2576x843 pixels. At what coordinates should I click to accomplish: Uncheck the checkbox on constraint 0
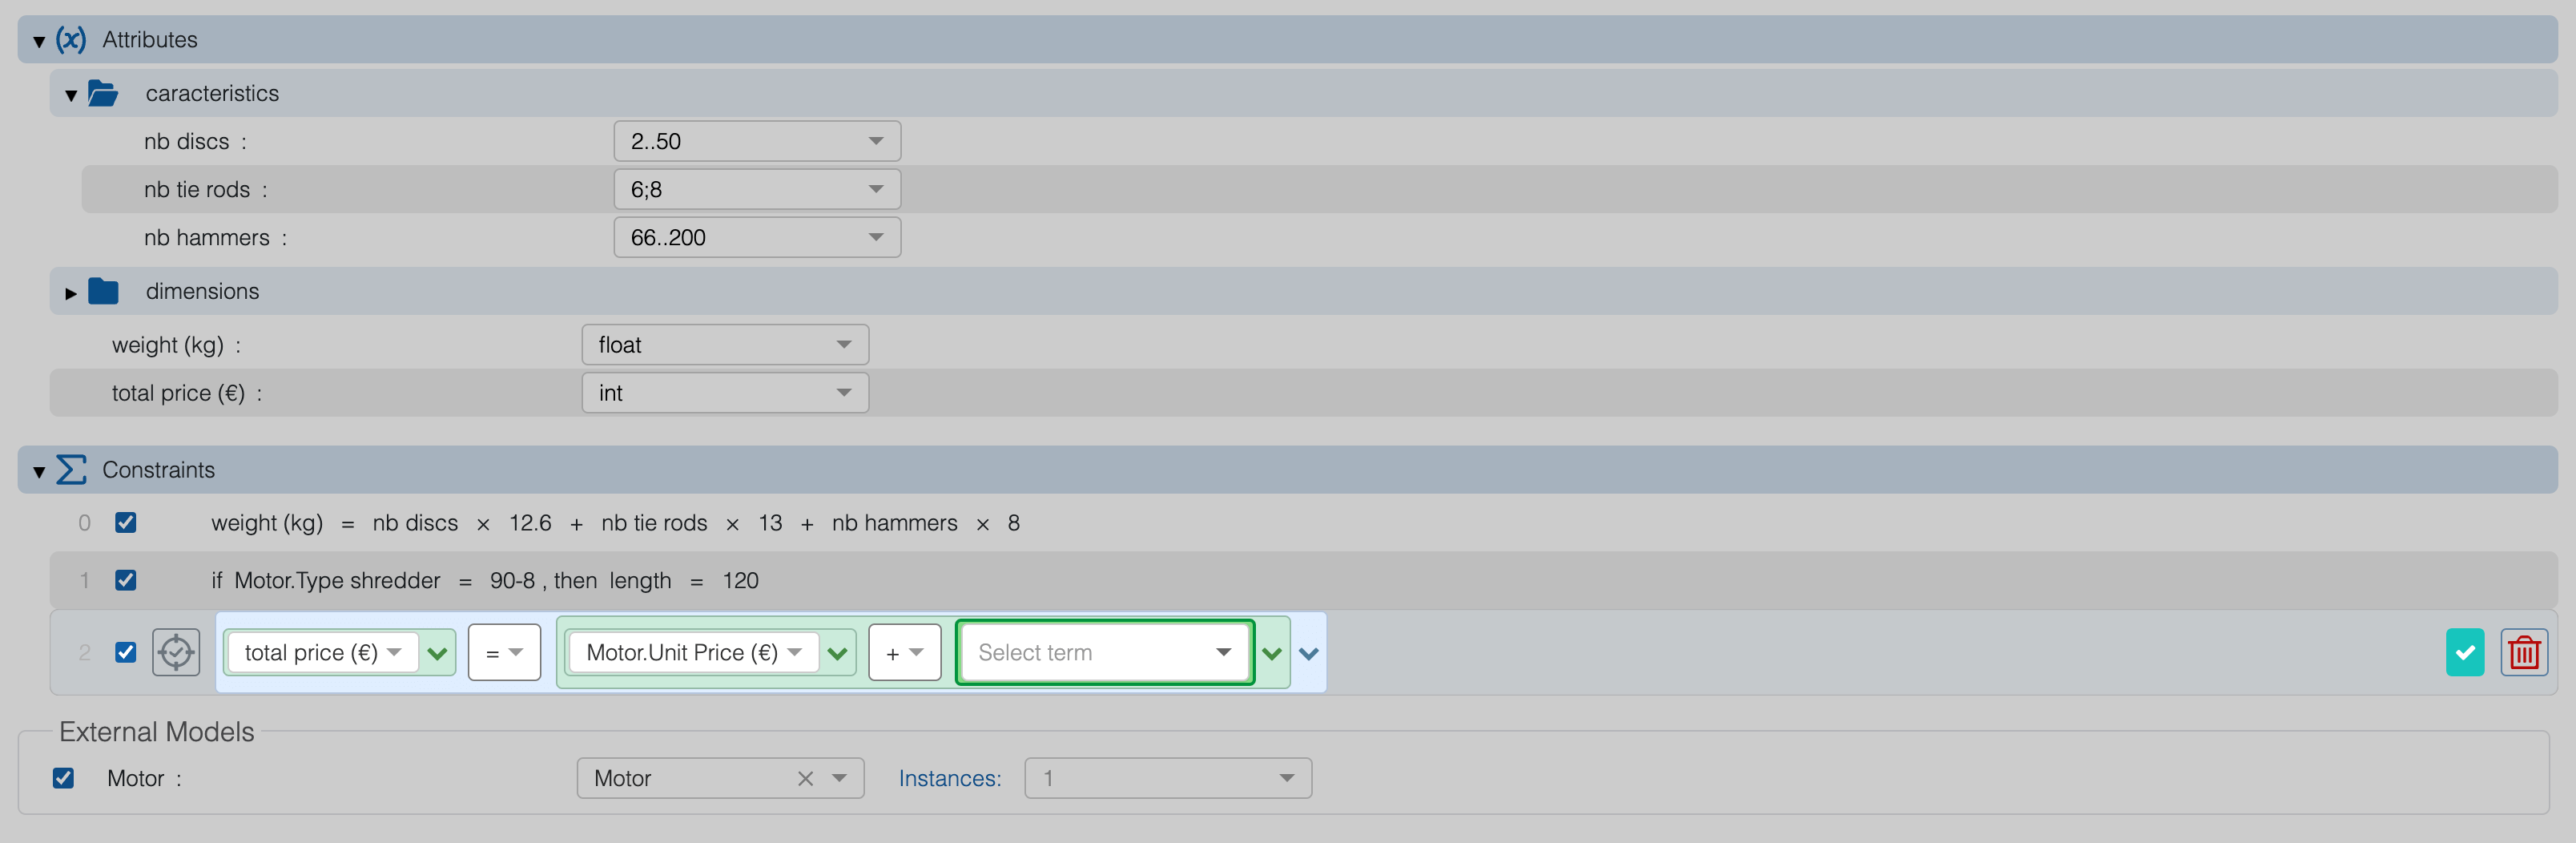pos(126,522)
